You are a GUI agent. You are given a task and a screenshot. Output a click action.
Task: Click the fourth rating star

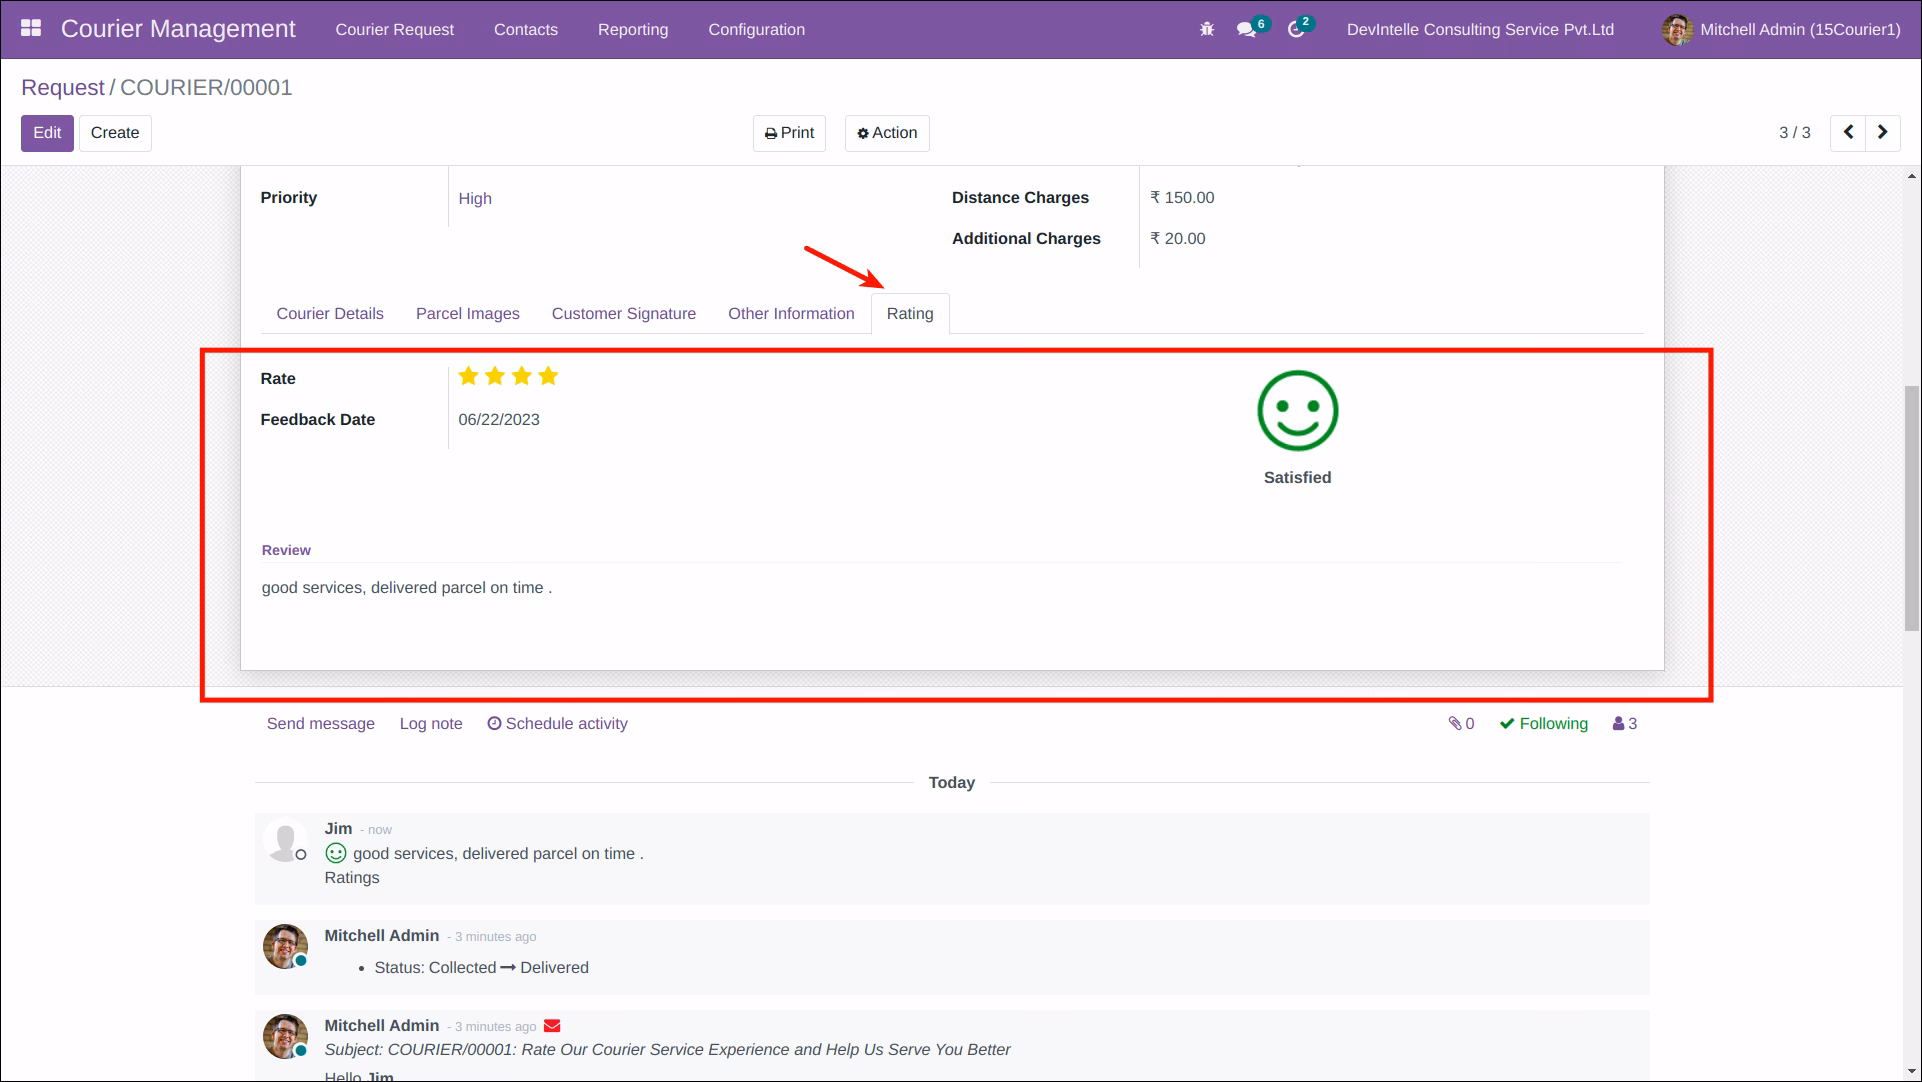click(548, 376)
